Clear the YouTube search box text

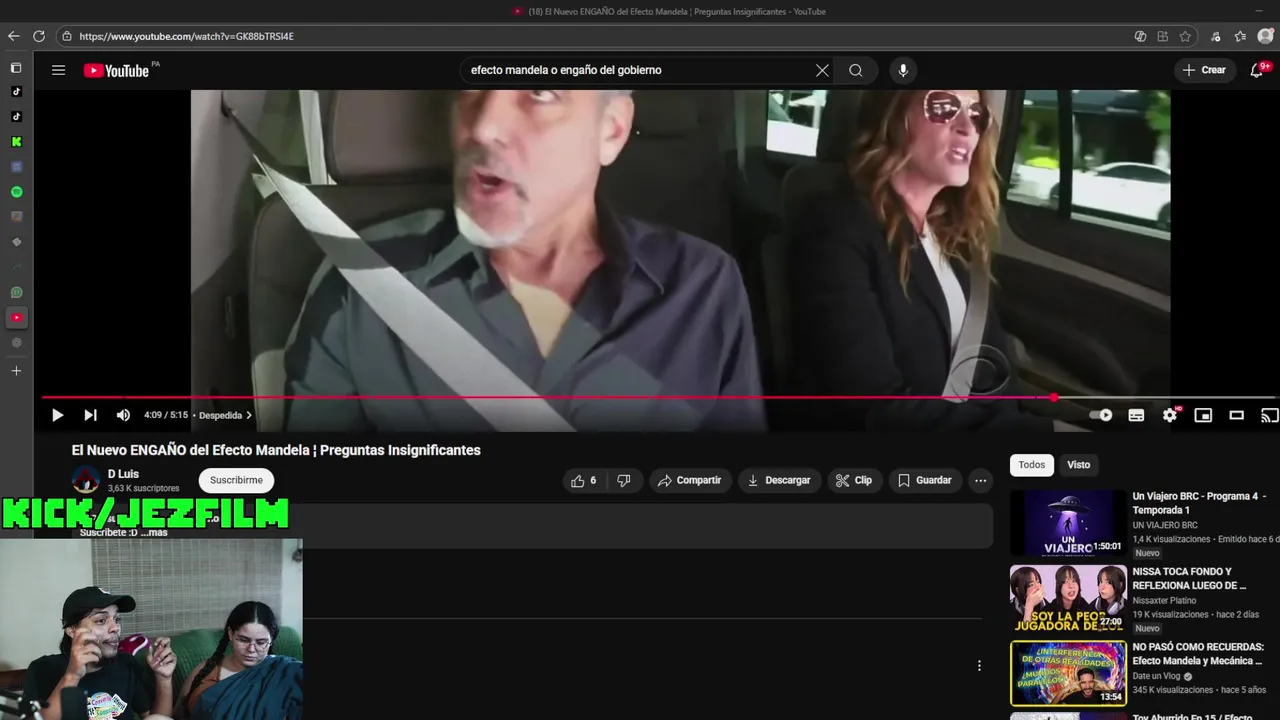pos(822,70)
